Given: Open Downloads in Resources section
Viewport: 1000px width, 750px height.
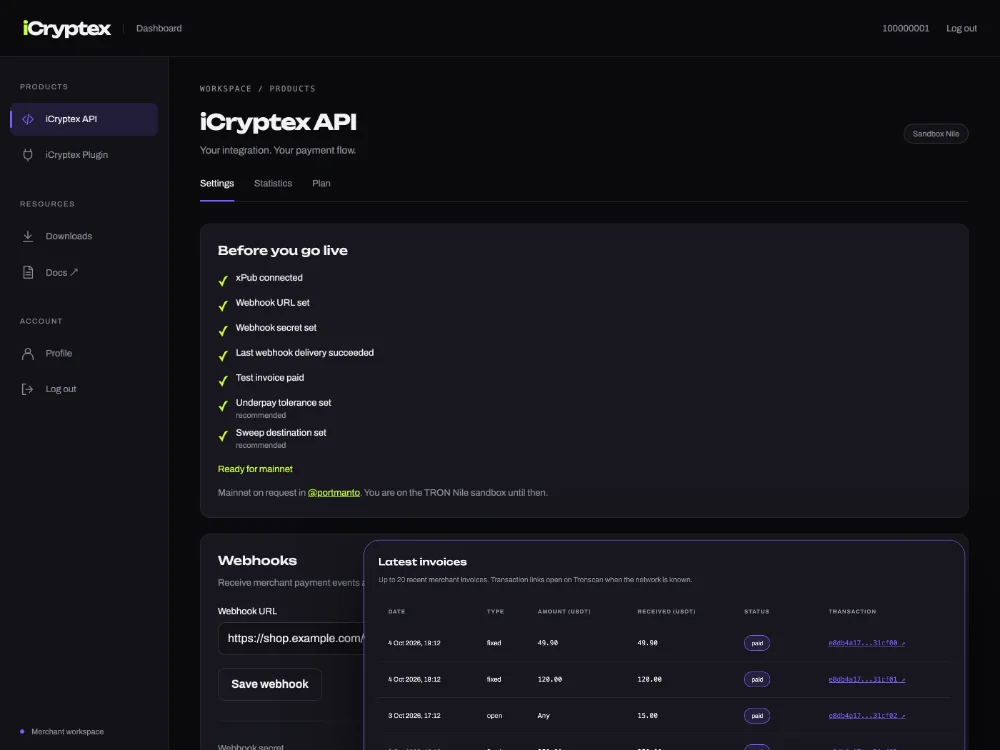Looking at the screenshot, I should click(84, 236).
